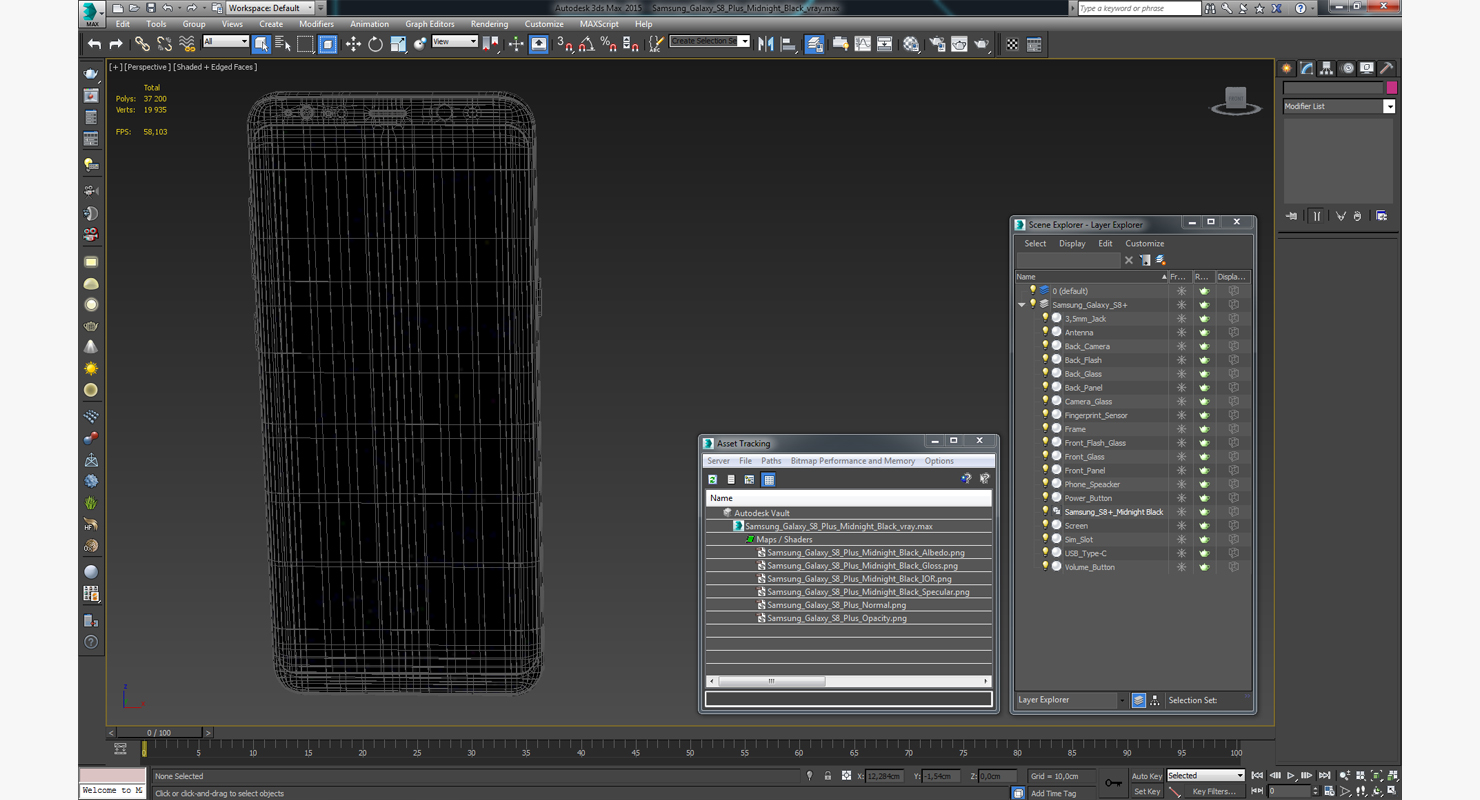Toggle 3D Snaps button
The height and width of the screenshot is (800, 1480).
click(565, 44)
